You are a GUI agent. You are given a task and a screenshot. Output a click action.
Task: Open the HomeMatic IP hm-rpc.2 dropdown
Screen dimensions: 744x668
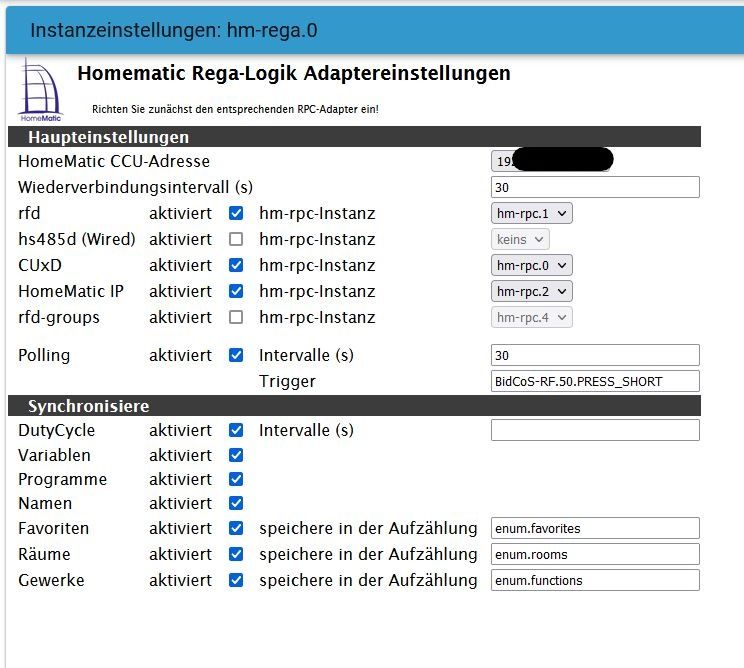point(531,291)
